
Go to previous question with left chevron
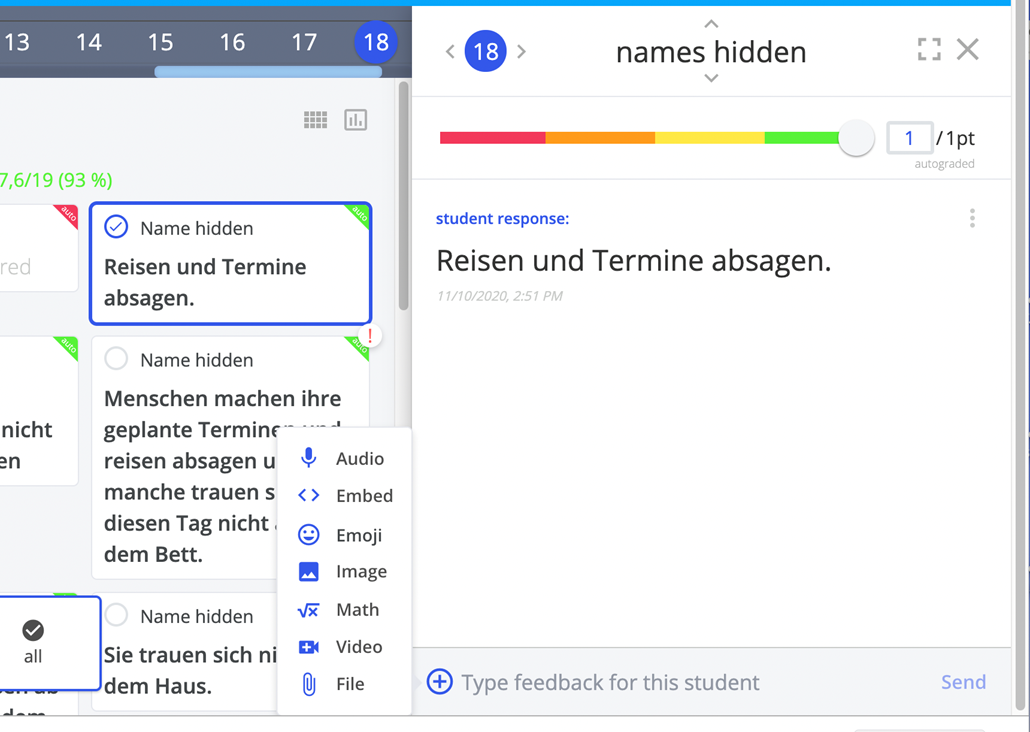450,51
